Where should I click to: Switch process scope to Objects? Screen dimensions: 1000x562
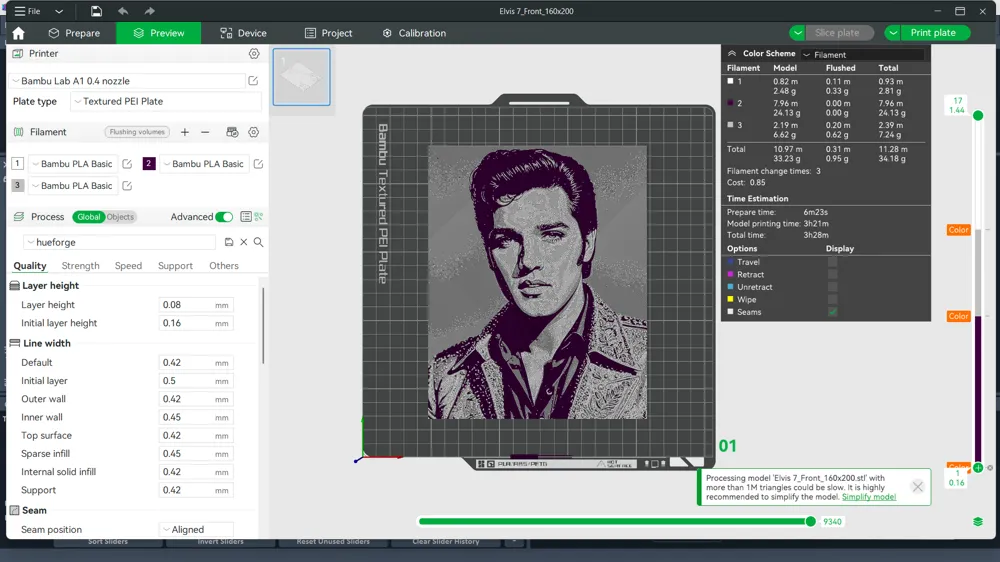click(x=120, y=217)
